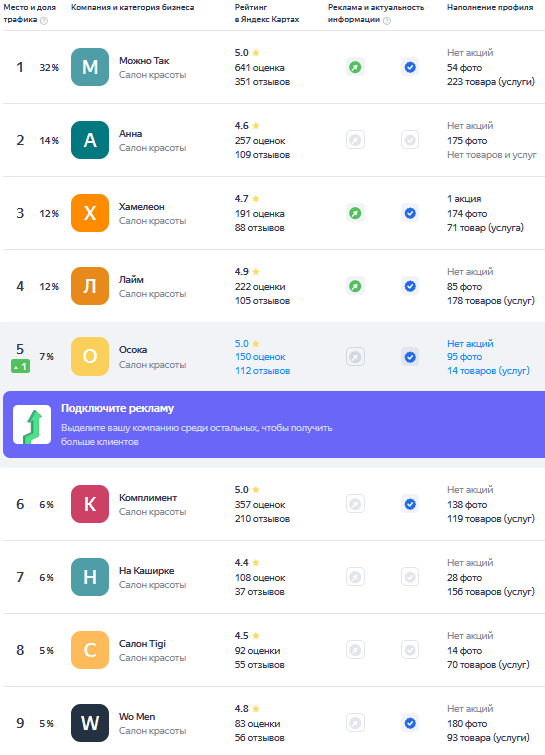Click the 'Подключите рекламу' banner
Viewport: 545px width, 755px height.
[274, 424]
